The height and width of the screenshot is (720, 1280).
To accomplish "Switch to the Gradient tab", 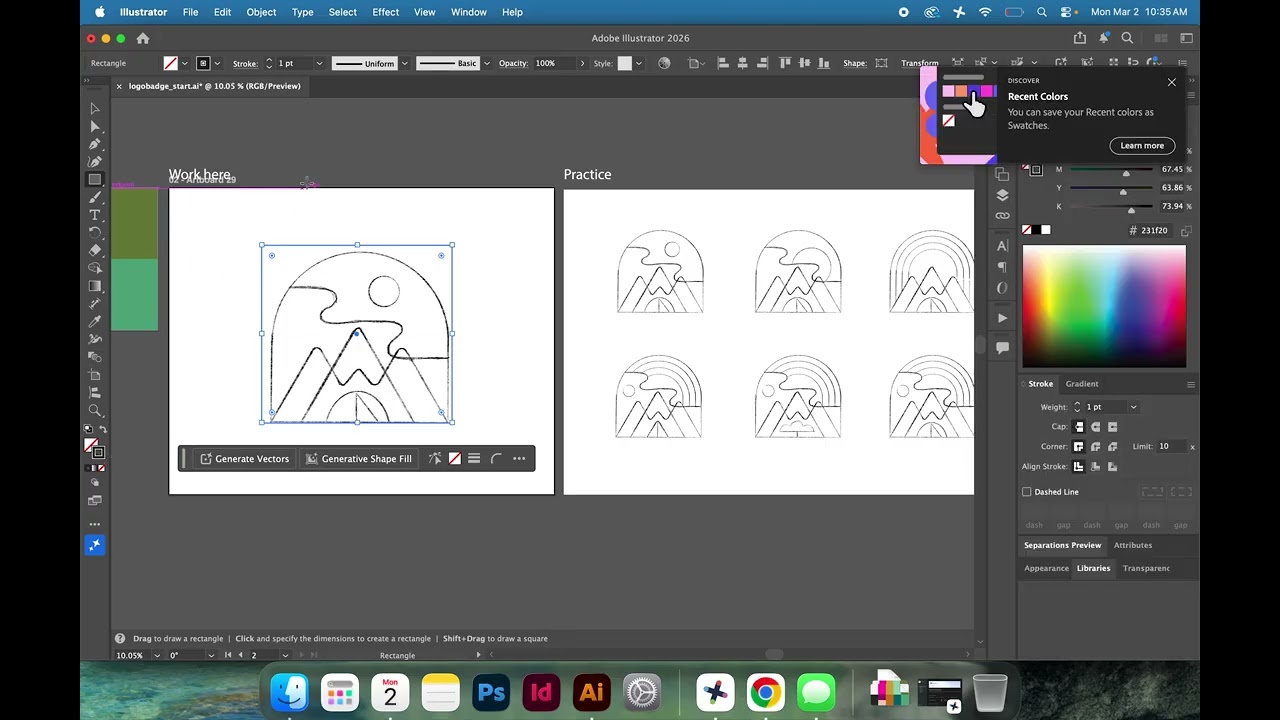I will (x=1081, y=384).
